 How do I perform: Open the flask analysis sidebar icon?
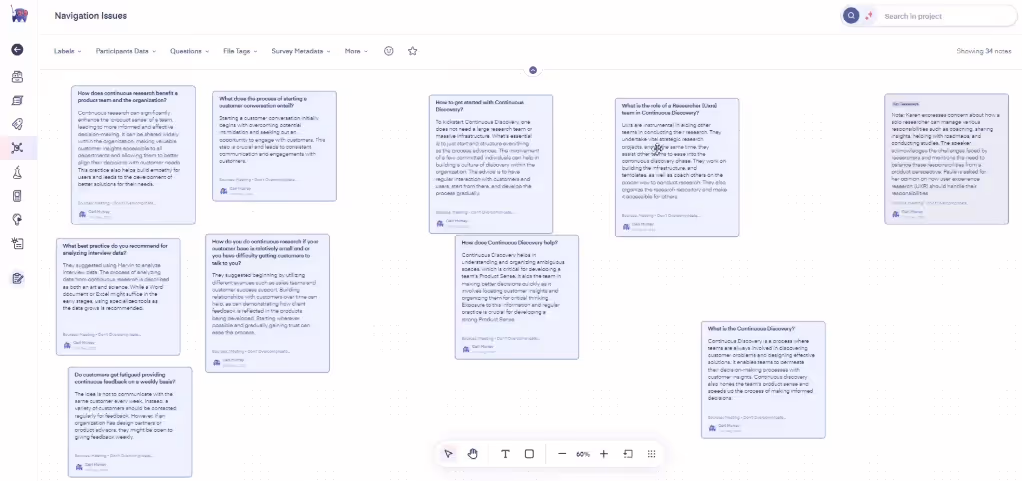pos(18,172)
